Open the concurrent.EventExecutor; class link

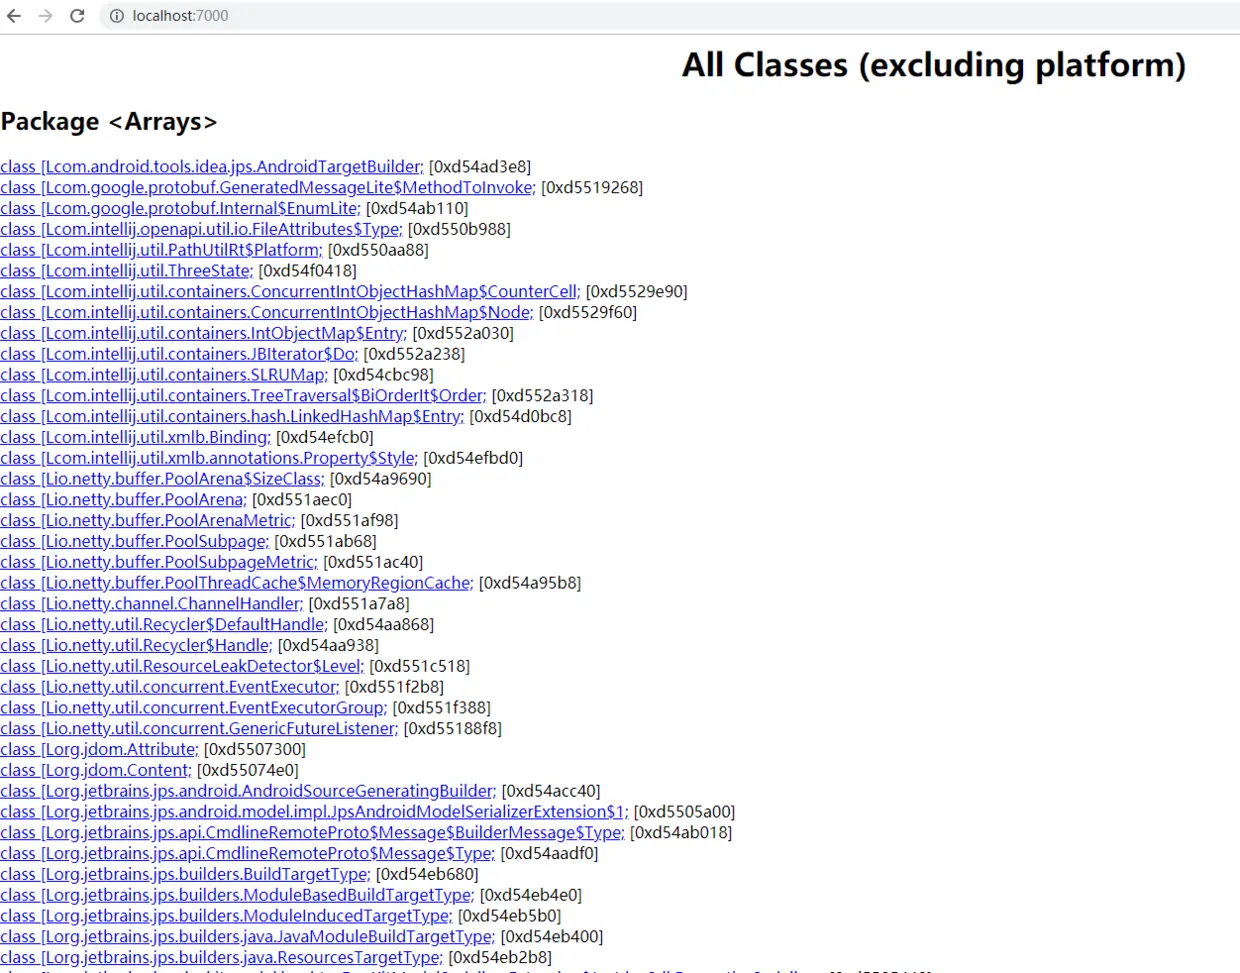170,687
